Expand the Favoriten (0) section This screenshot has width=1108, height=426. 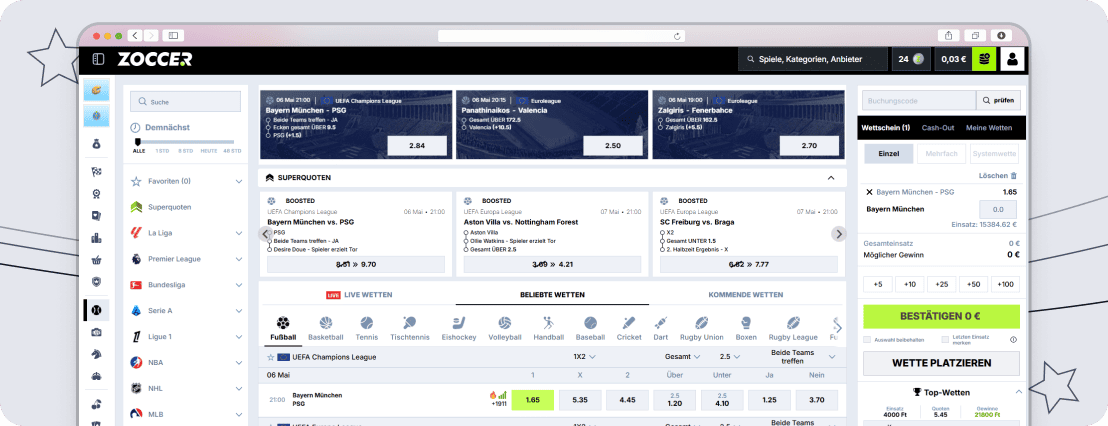[x=239, y=182]
